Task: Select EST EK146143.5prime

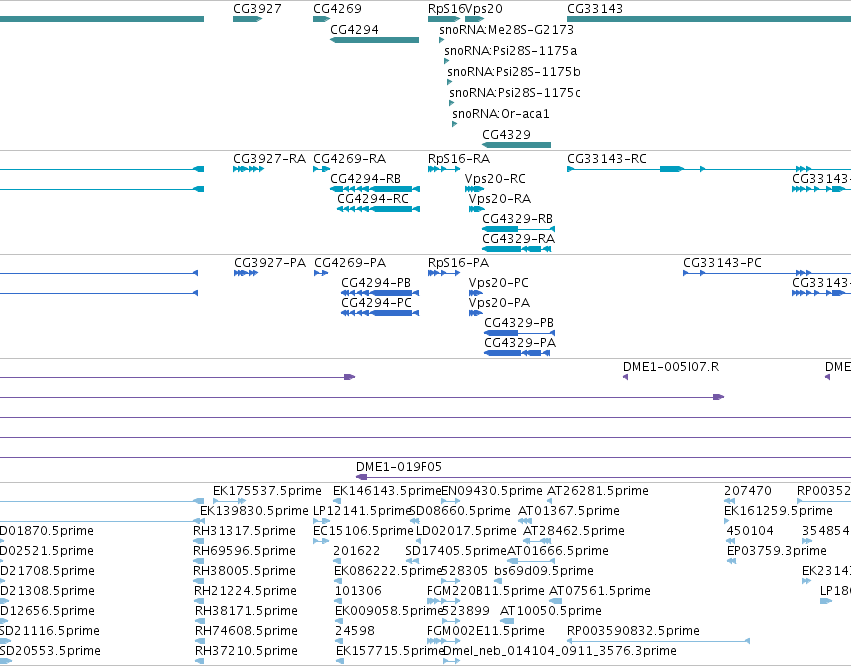Action: click(387, 491)
